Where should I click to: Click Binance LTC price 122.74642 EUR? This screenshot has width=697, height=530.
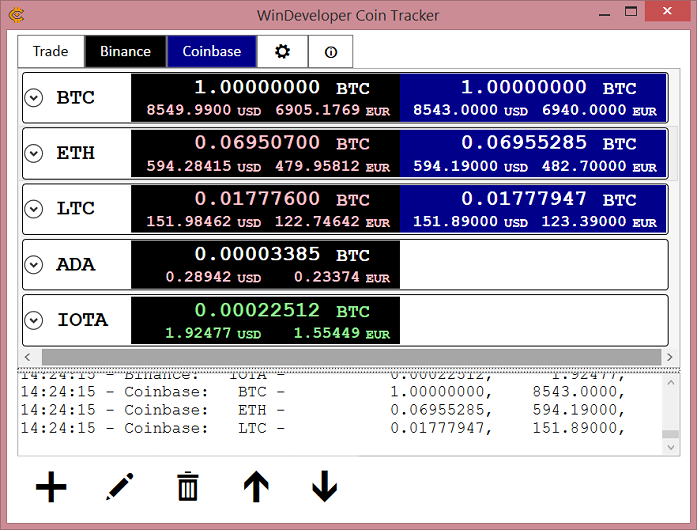[332, 222]
